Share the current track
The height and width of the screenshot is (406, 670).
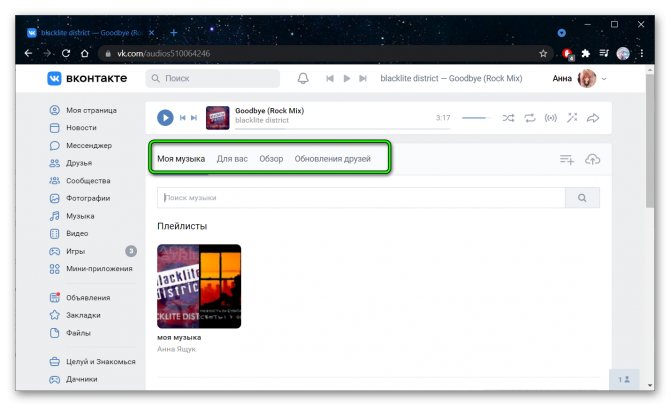tap(593, 118)
